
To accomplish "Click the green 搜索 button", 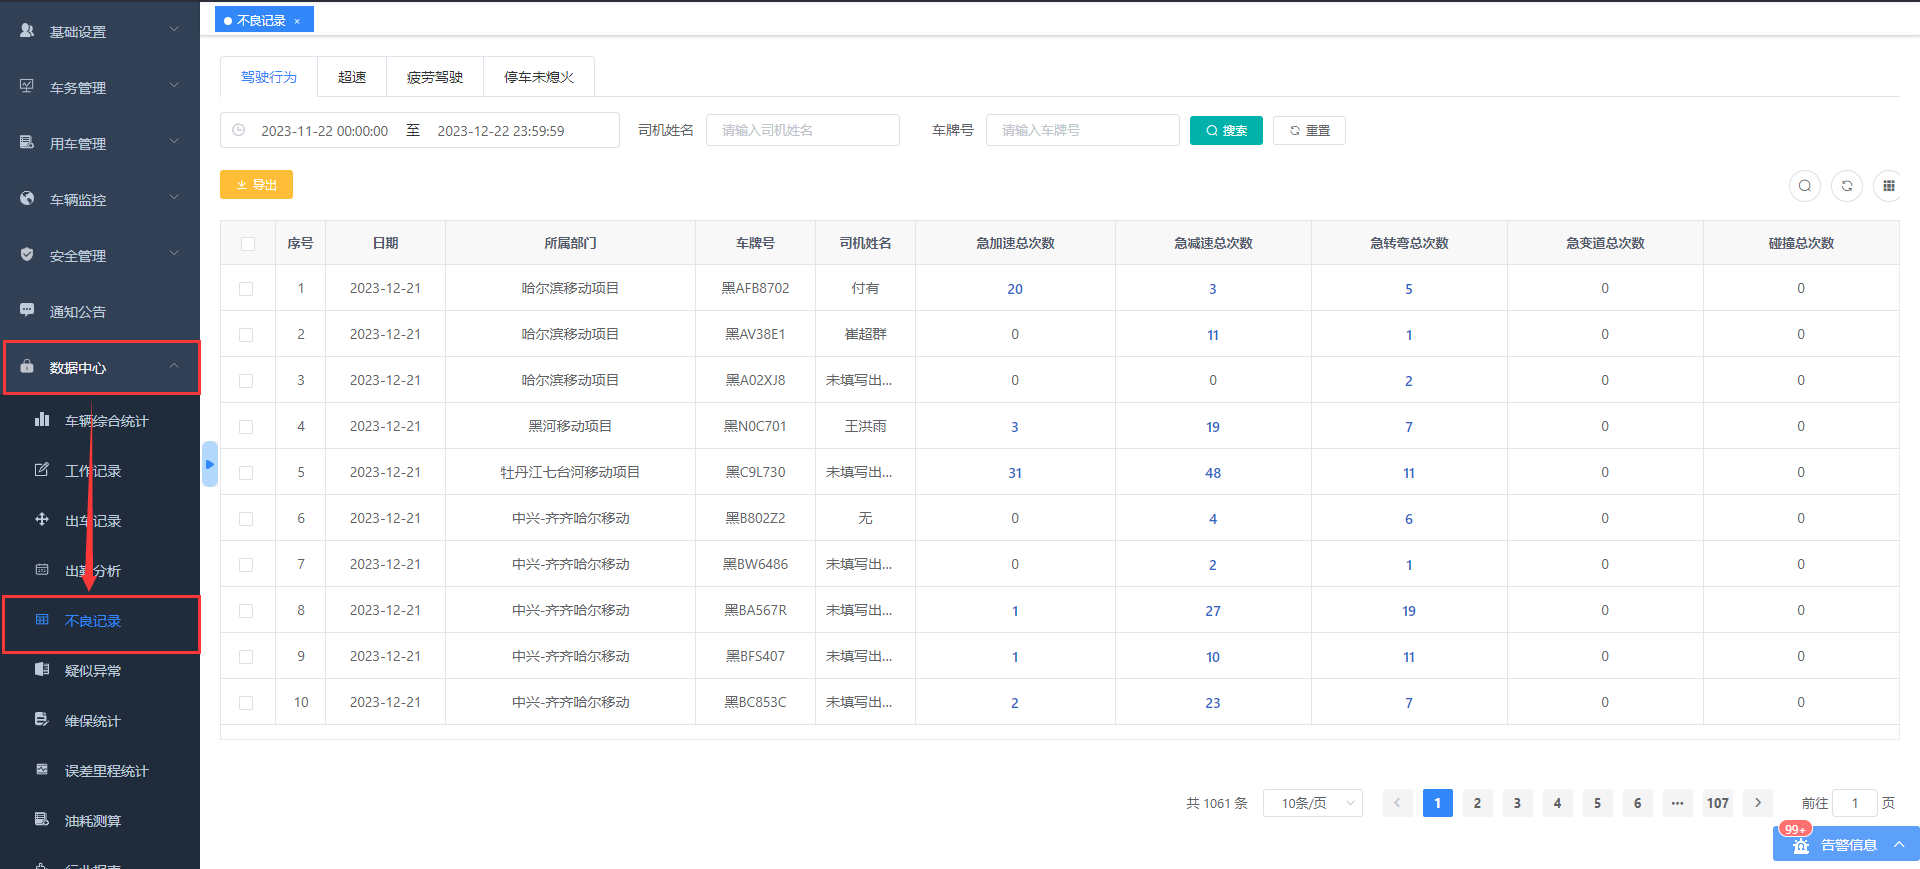I will 1226,130.
